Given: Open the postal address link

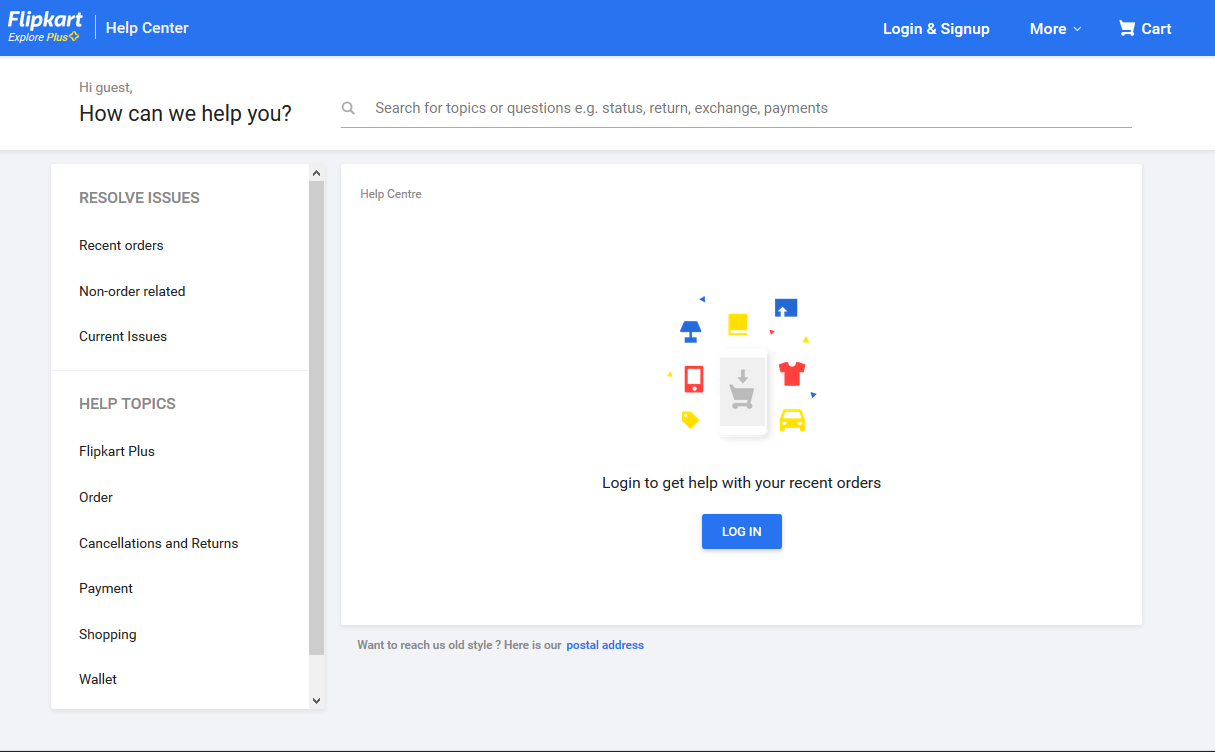Looking at the screenshot, I should (605, 645).
